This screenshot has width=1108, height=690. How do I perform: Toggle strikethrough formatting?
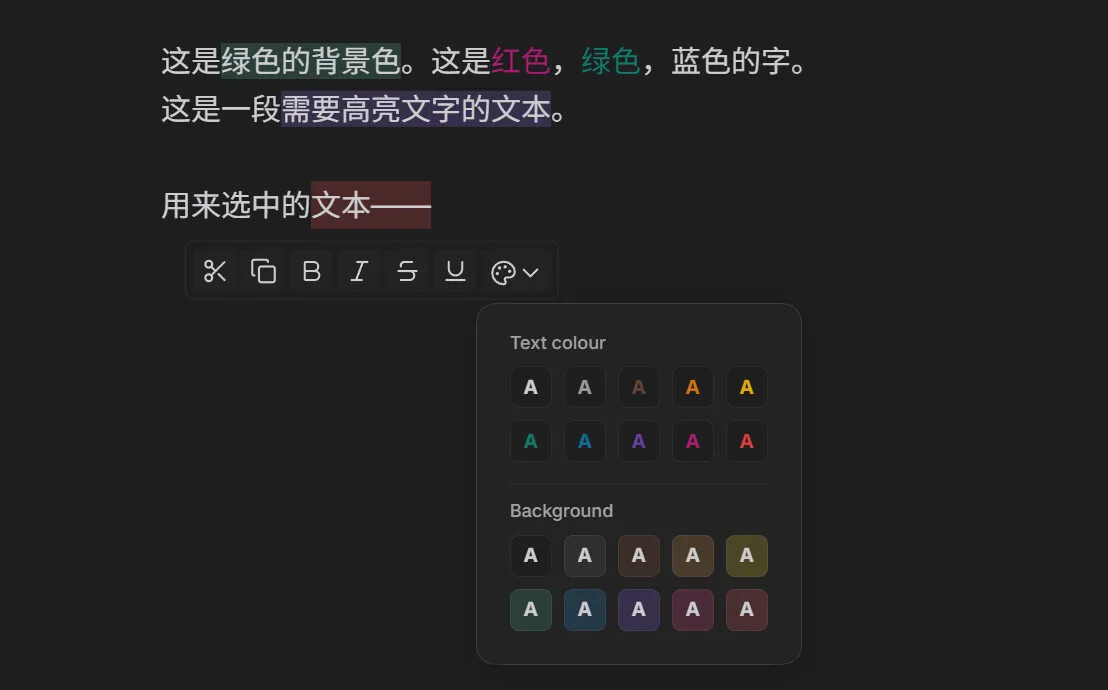407,271
